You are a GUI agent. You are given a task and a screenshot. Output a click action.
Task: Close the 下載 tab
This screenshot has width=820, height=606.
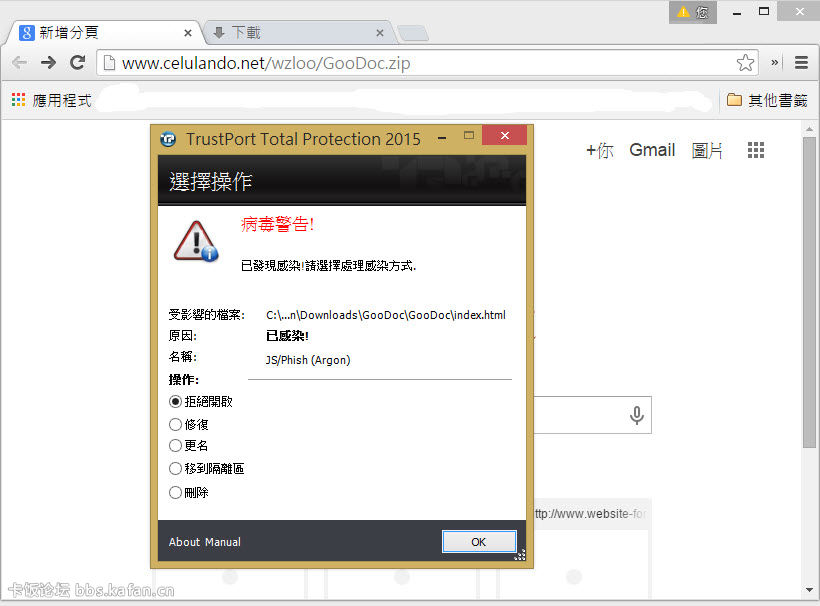tap(380, 33)
